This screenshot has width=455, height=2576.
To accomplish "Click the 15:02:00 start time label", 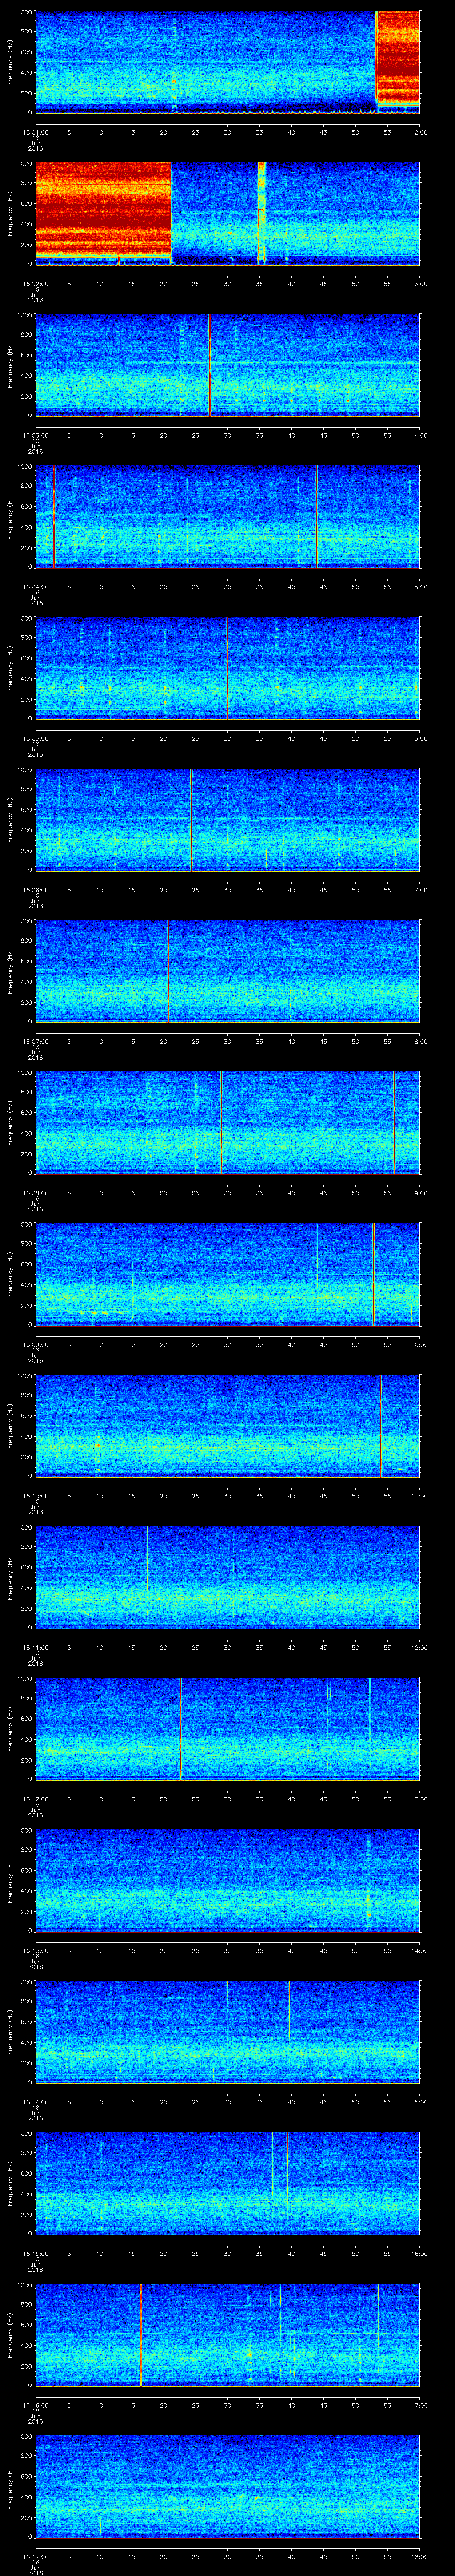I will coord(35,284).
